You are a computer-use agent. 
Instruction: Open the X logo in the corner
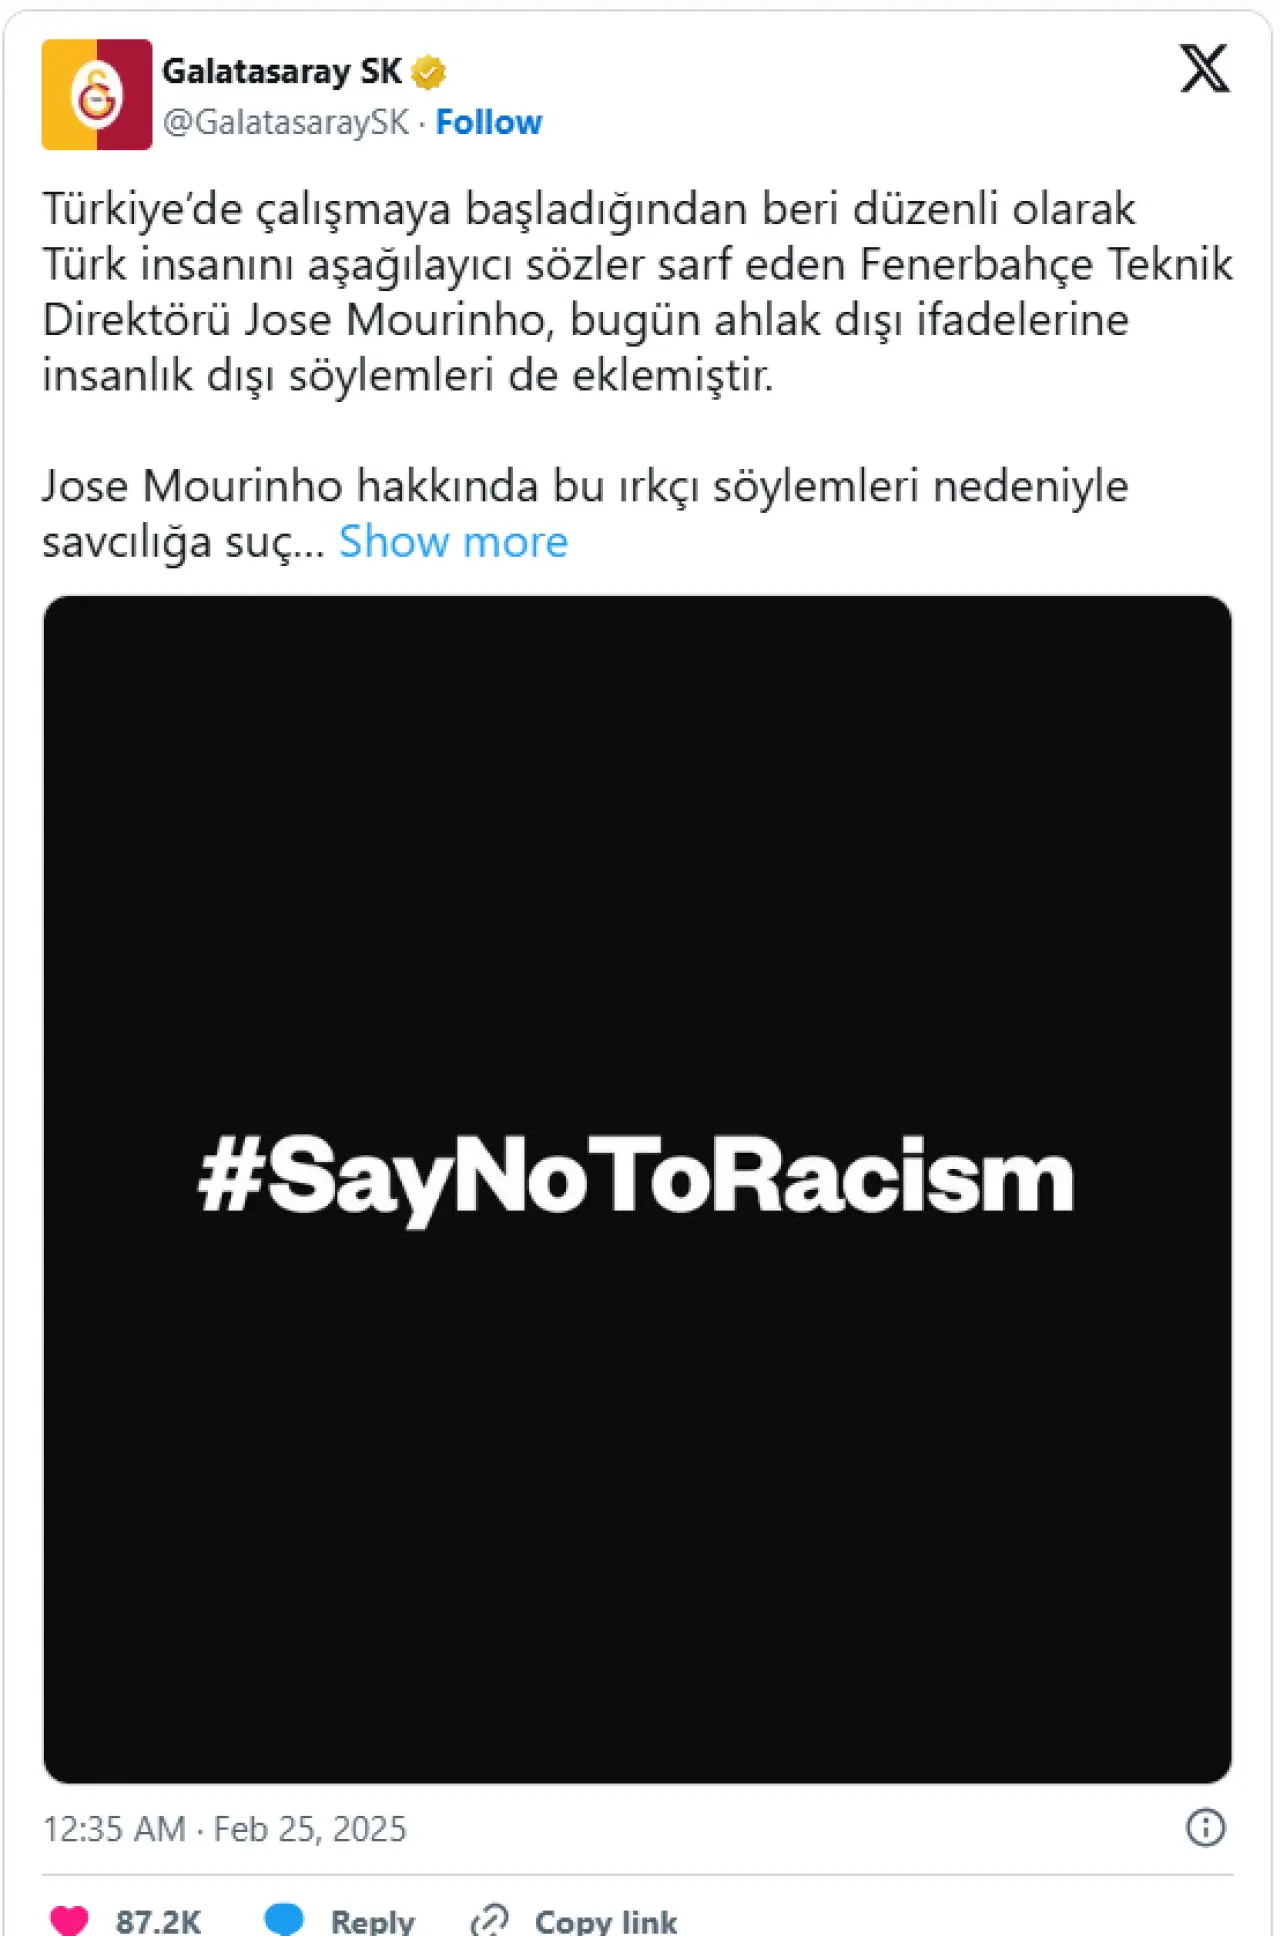point(1205,69)
